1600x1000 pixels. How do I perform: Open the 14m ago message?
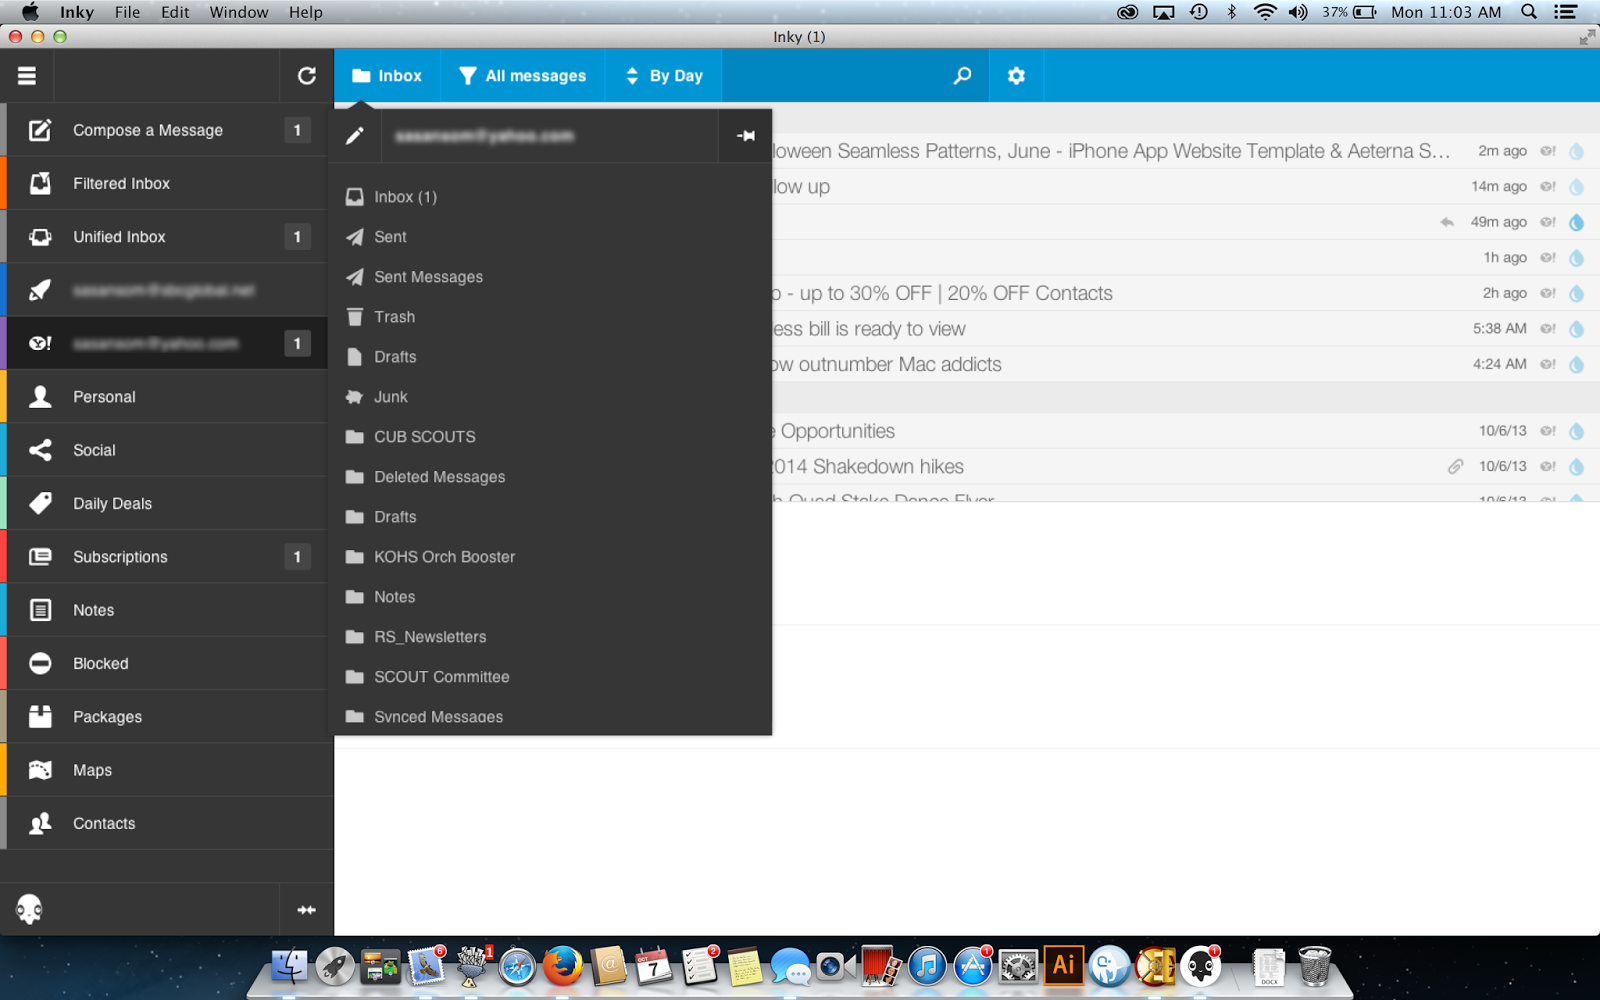1185,187
